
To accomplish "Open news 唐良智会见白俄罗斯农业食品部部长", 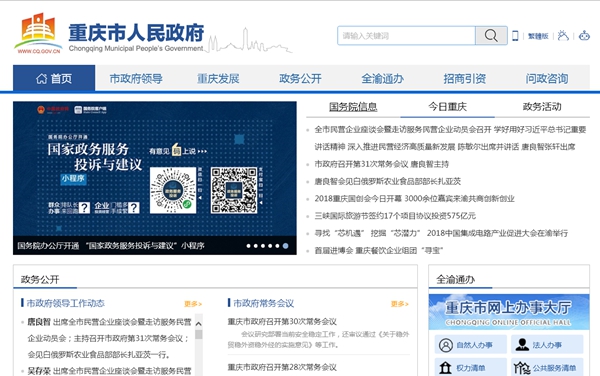I will [388, 181].
